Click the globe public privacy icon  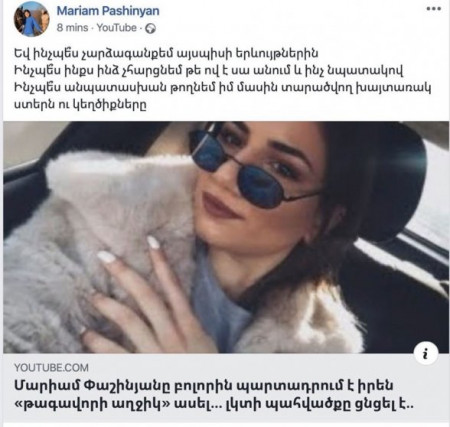coord(151,29)
